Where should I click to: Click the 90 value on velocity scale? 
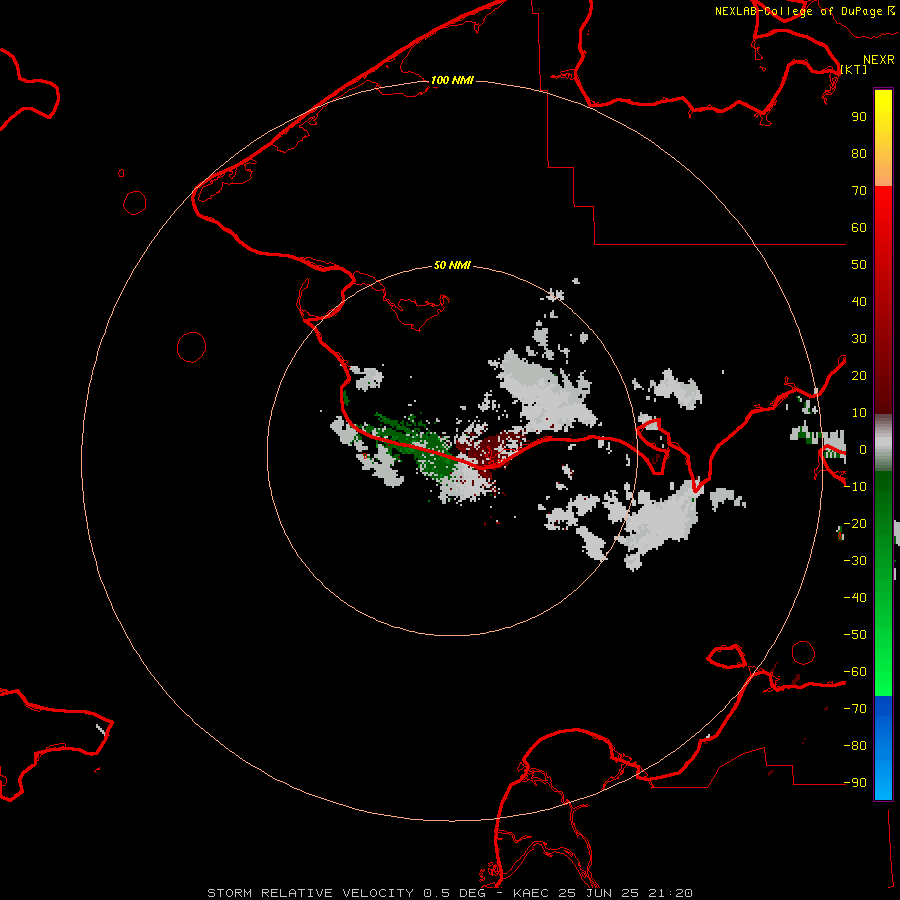pos(859,117)
